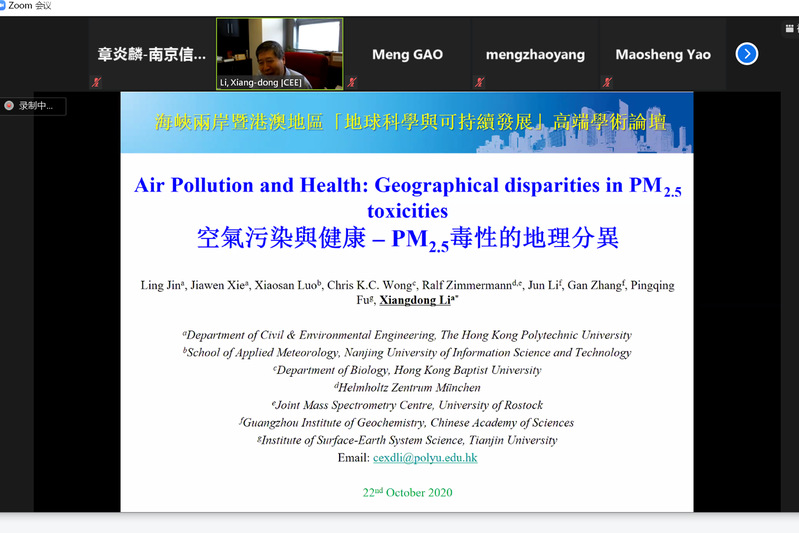Screen dimensions: 799x533
Task: Click muted mic icon on Maosheng Yao tile
Action: point(606,82)
